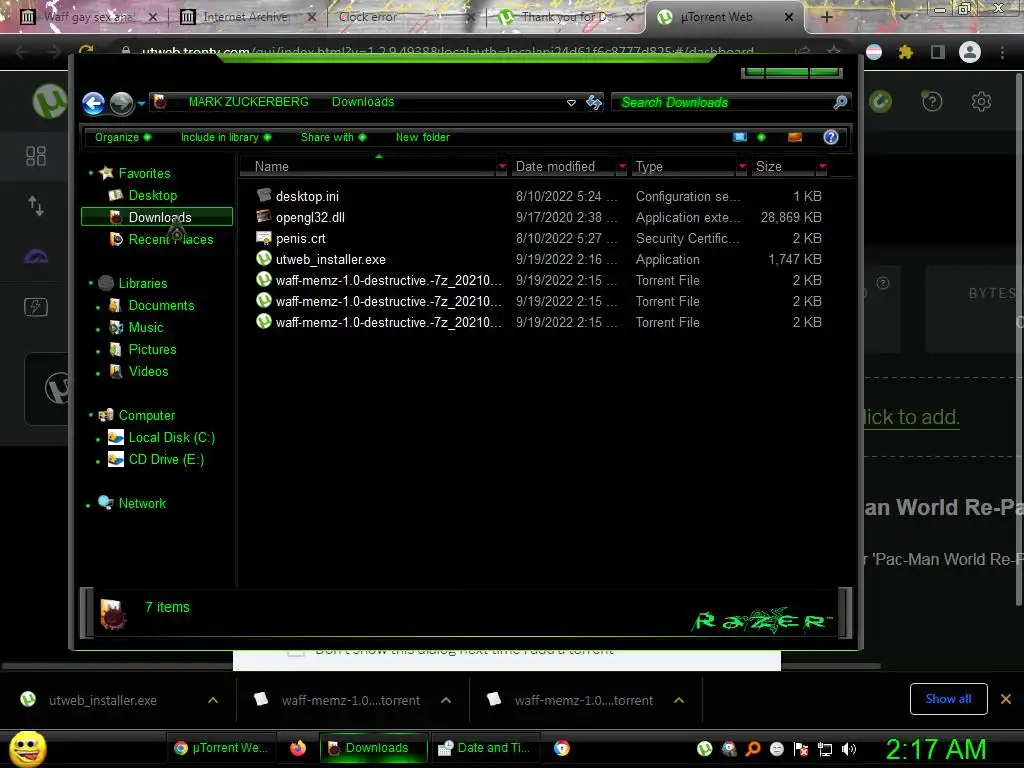Open the Include in library menu
This screenshot has height=768, width=1024.
coord(226,137)
